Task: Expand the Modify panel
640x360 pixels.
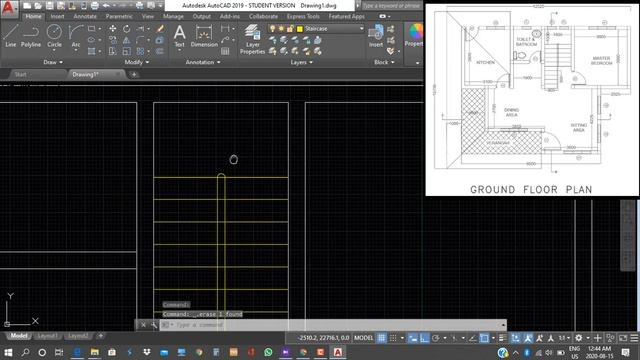Action: tap(137, 62)
